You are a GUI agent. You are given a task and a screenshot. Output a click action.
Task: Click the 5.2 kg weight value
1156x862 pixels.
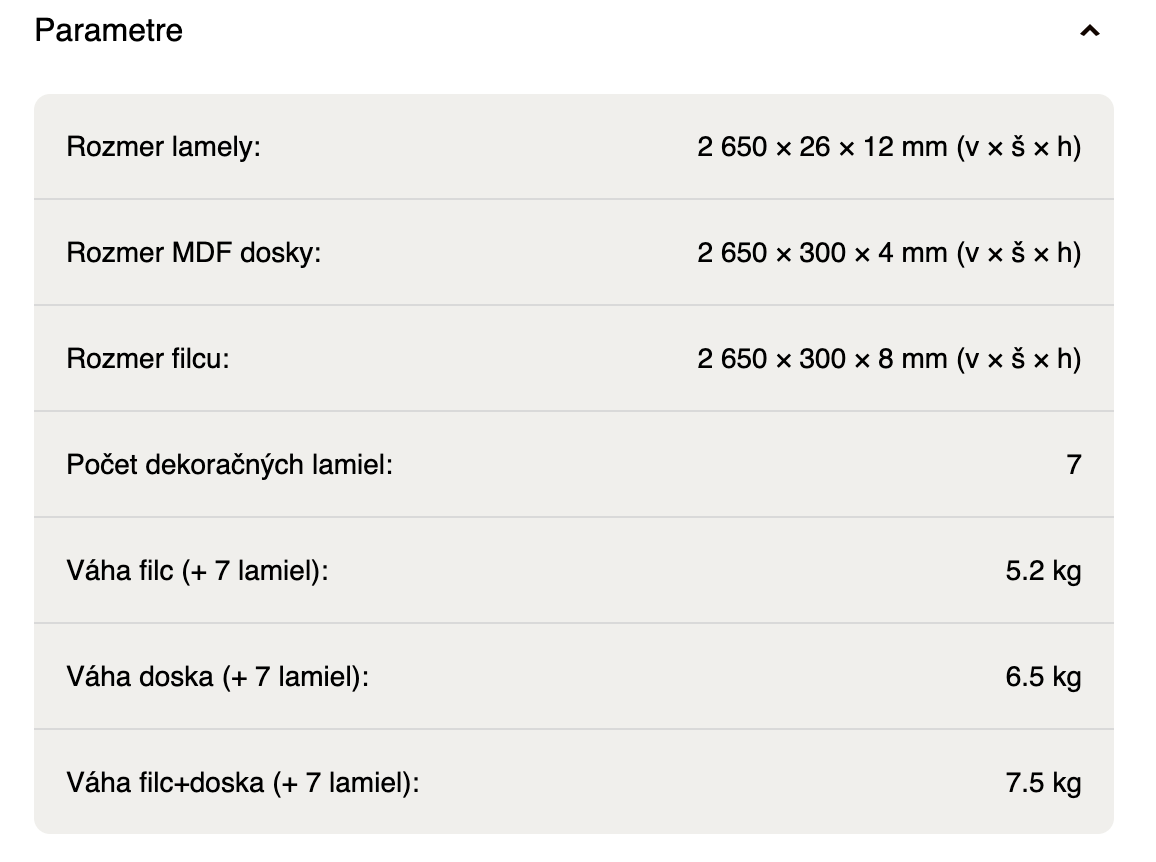point(1043,571)
